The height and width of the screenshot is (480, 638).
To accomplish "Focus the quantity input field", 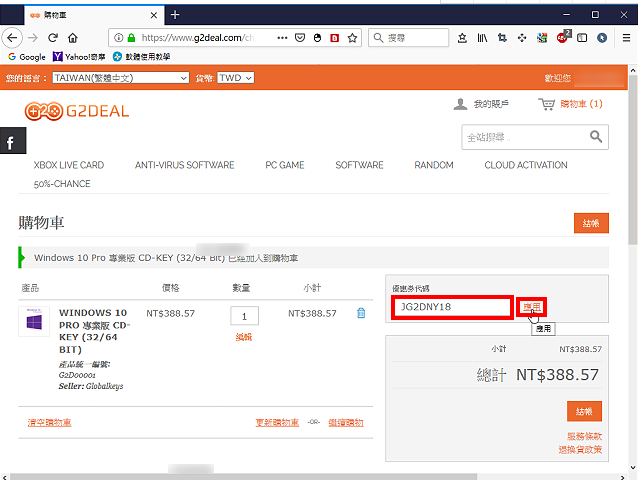I will [x=245, y=316].
